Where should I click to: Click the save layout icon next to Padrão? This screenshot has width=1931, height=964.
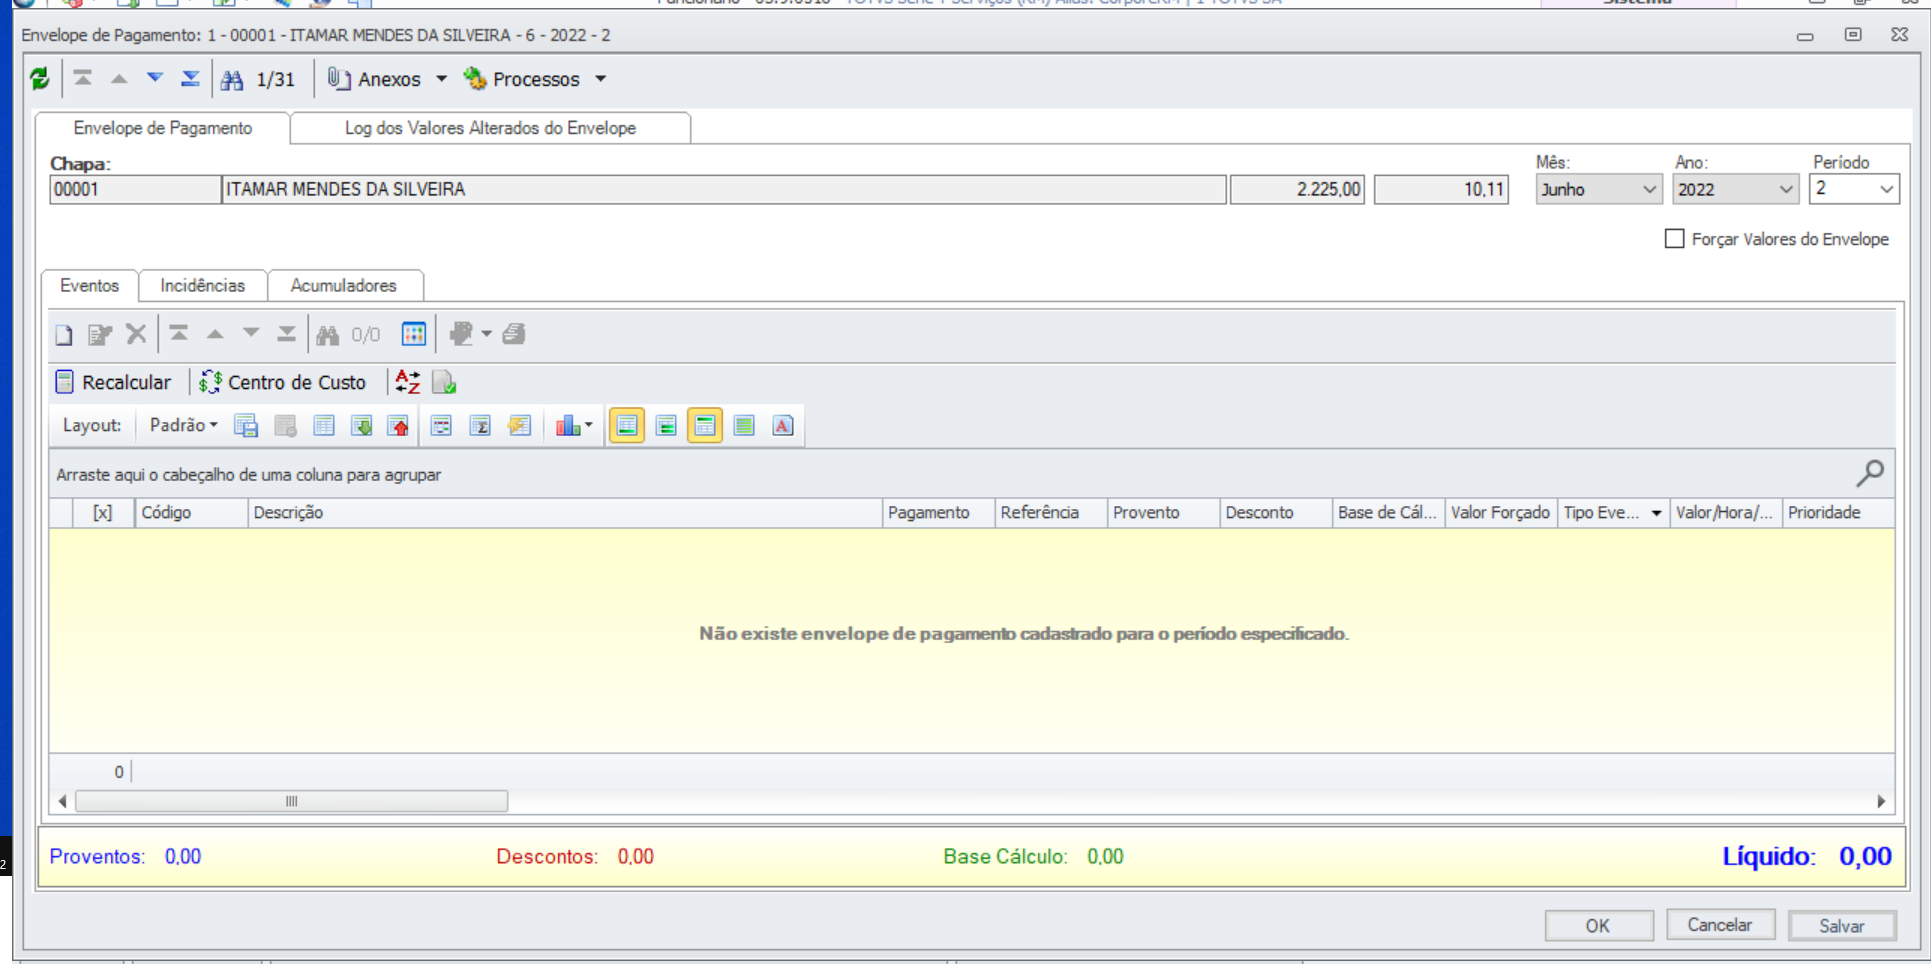pos(246,426)
